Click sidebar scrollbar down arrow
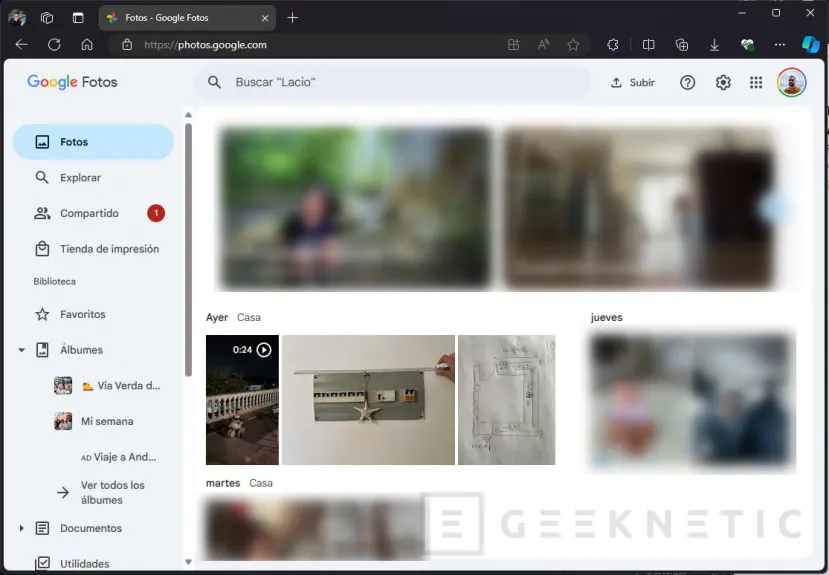Viewport: 829px width, 575px height. [188, 562]
